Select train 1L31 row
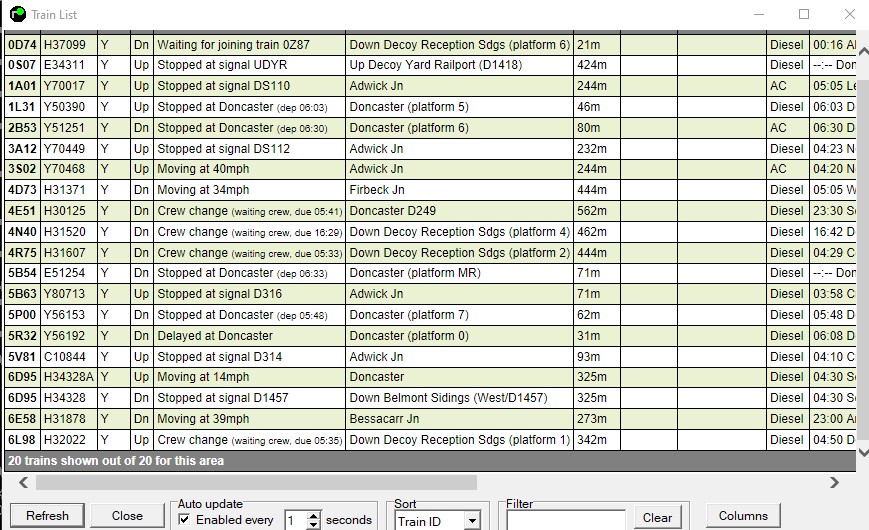Viewport: 869px width, 530px height. pos(430,106)
